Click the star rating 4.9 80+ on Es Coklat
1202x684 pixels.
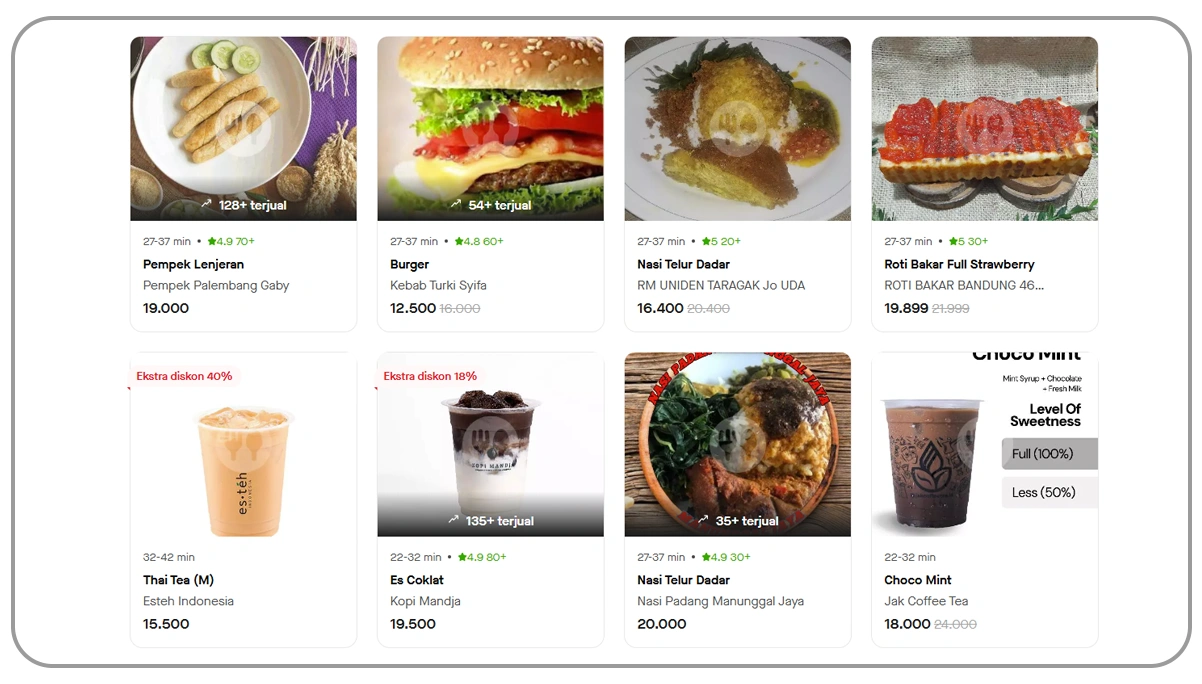(x=480, y=557)
